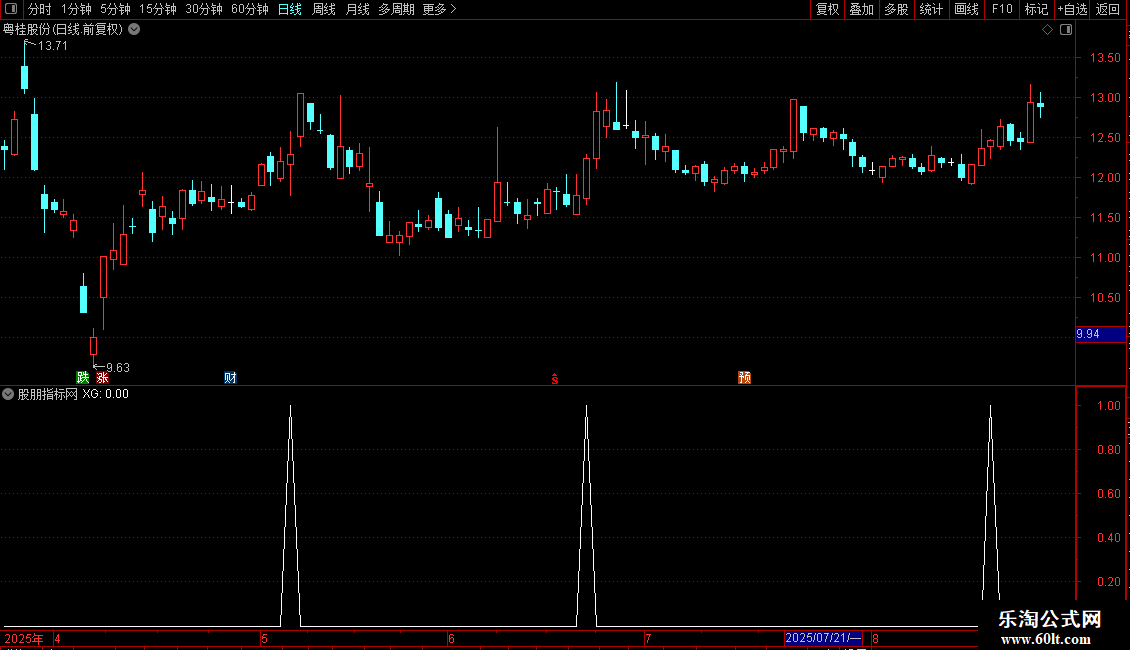Image resolution: width=1130 pixels, height=650 pixels.
Task: Click the 粤桂股份(日线.前复权) chart title
Action: 63,30
